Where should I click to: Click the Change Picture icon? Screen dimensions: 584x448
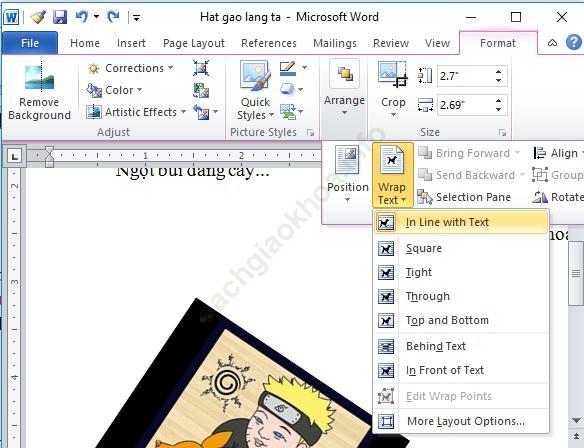tap(201, 90)
